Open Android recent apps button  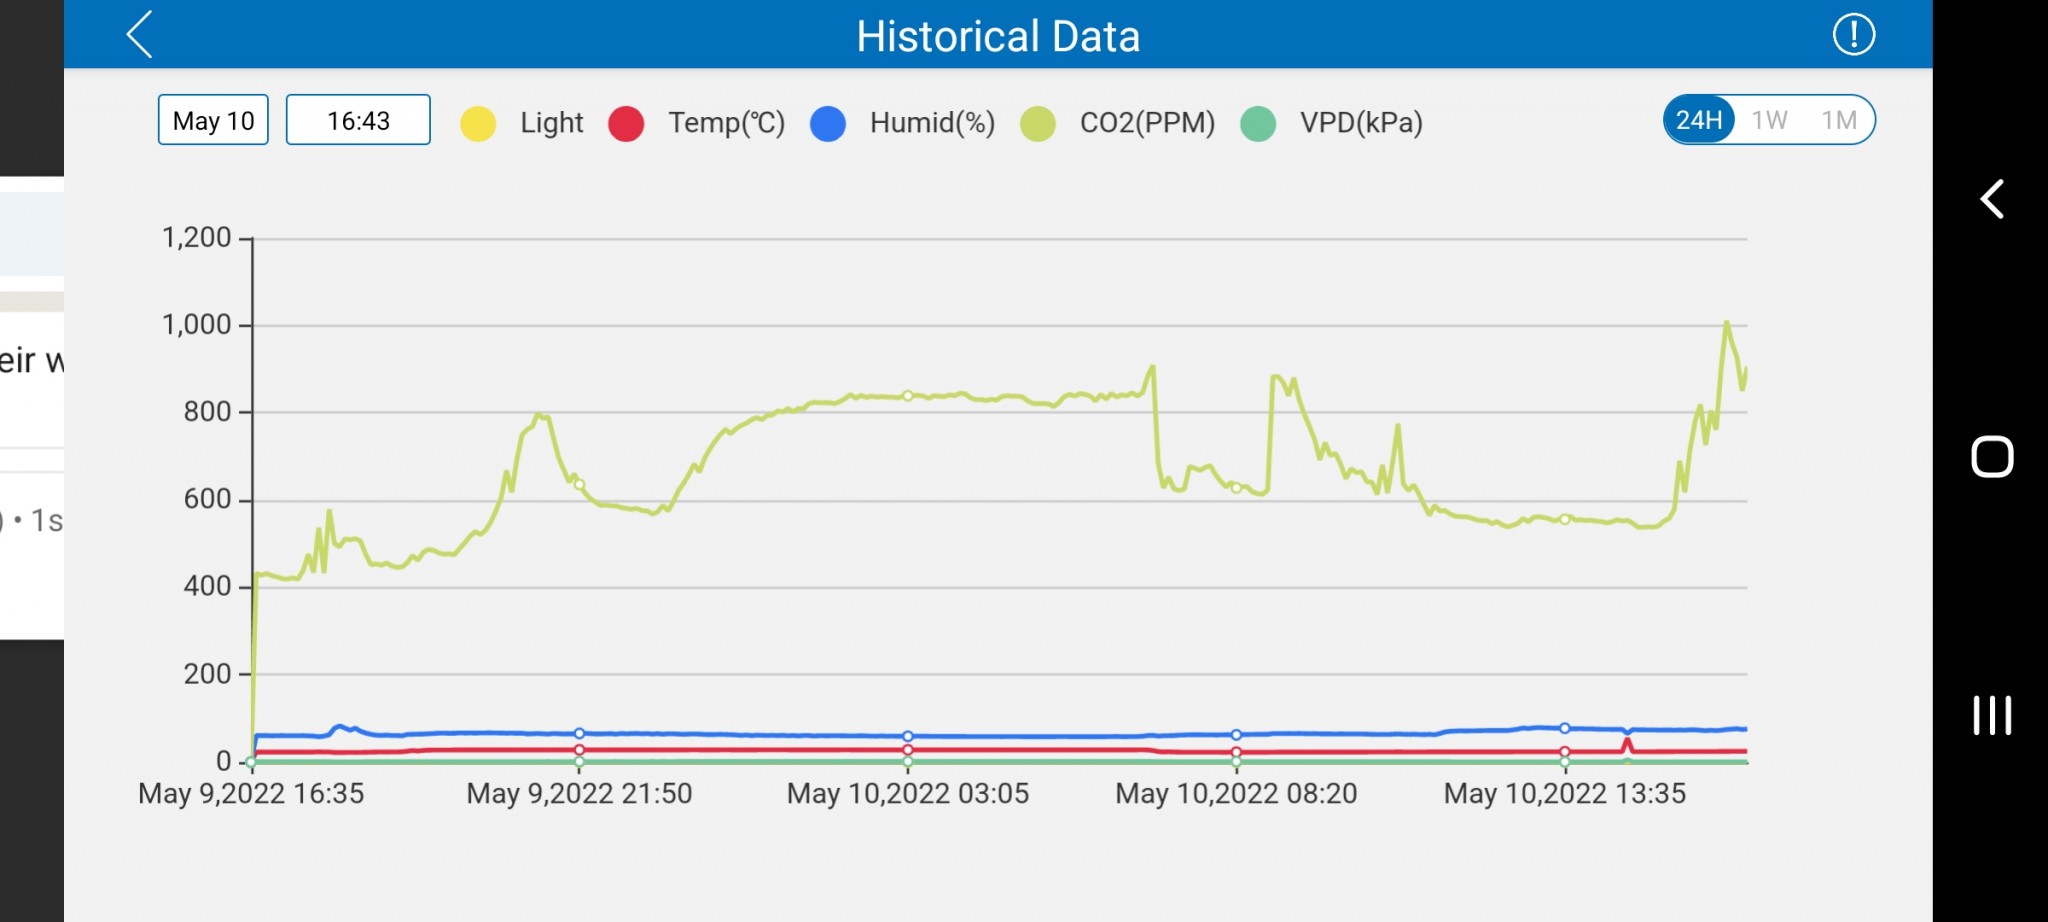(x=1991, y=715)
